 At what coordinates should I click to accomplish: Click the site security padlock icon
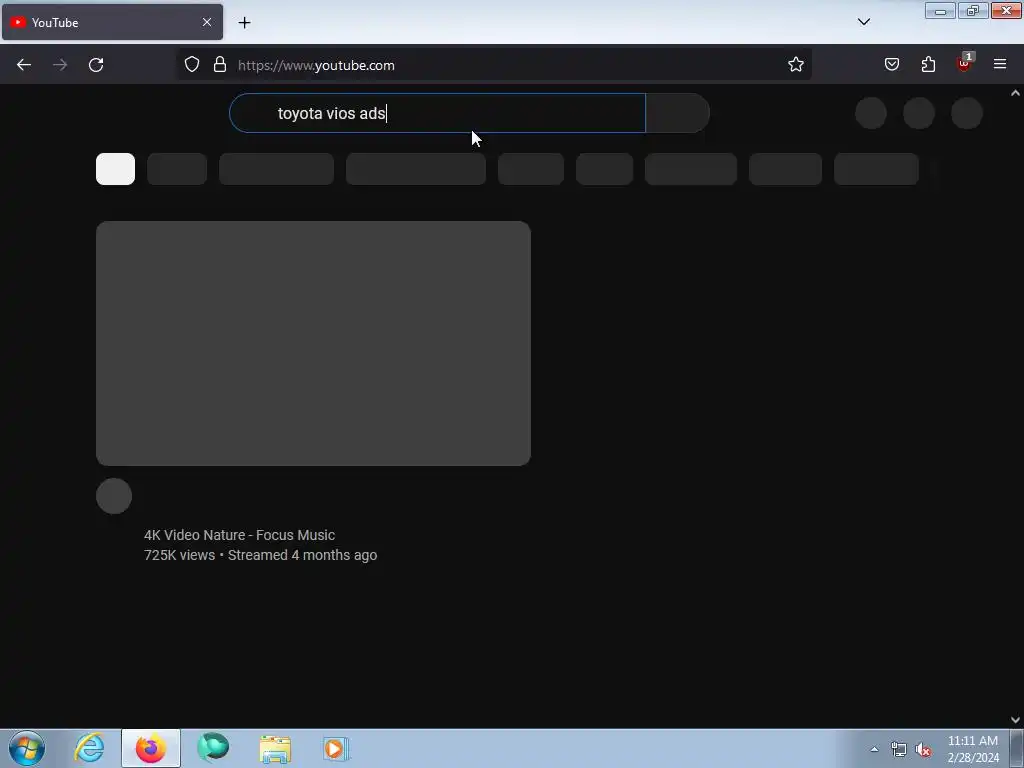(219, 64)
